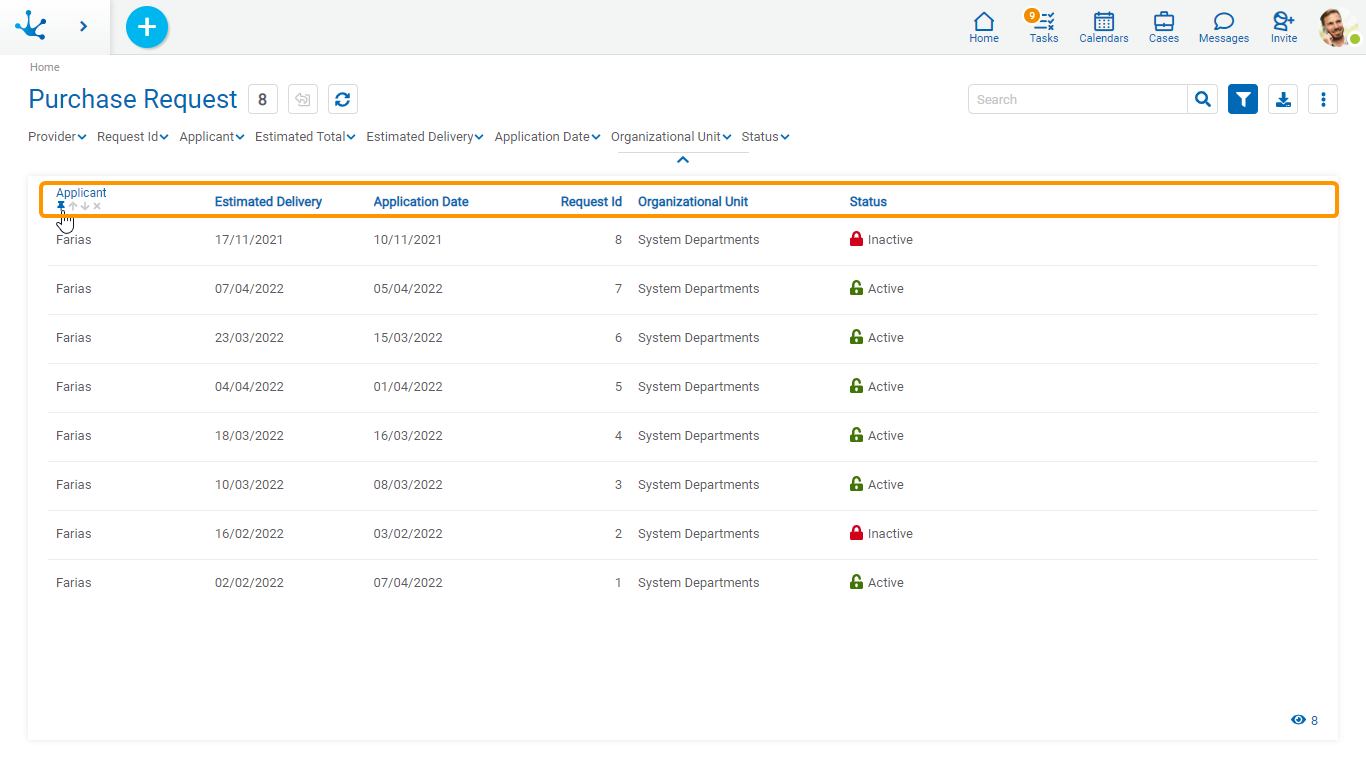Click the remove X icon under Applicant

point(97,206)
